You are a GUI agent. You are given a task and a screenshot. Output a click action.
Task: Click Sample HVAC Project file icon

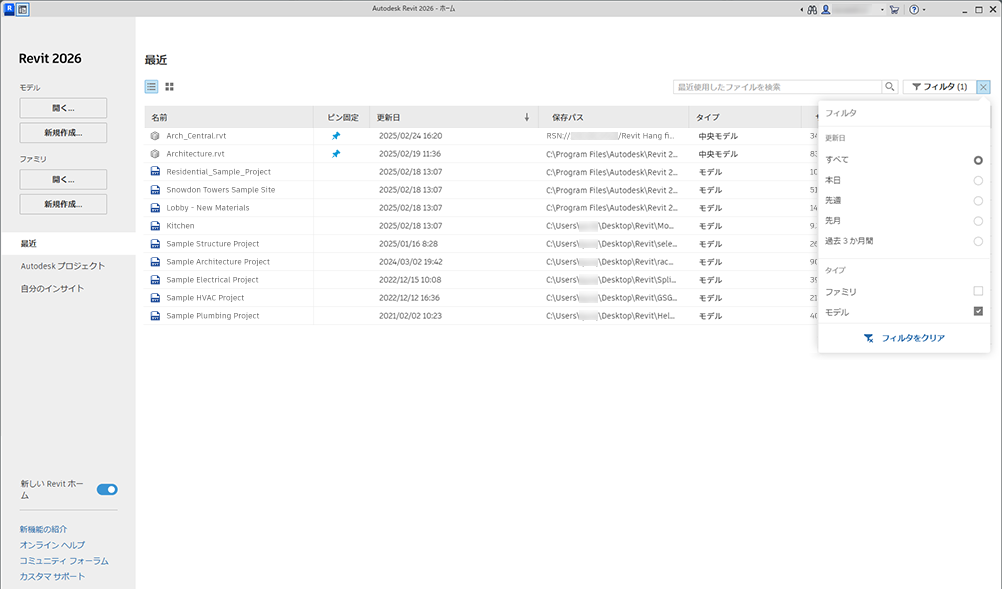(155, 298)
